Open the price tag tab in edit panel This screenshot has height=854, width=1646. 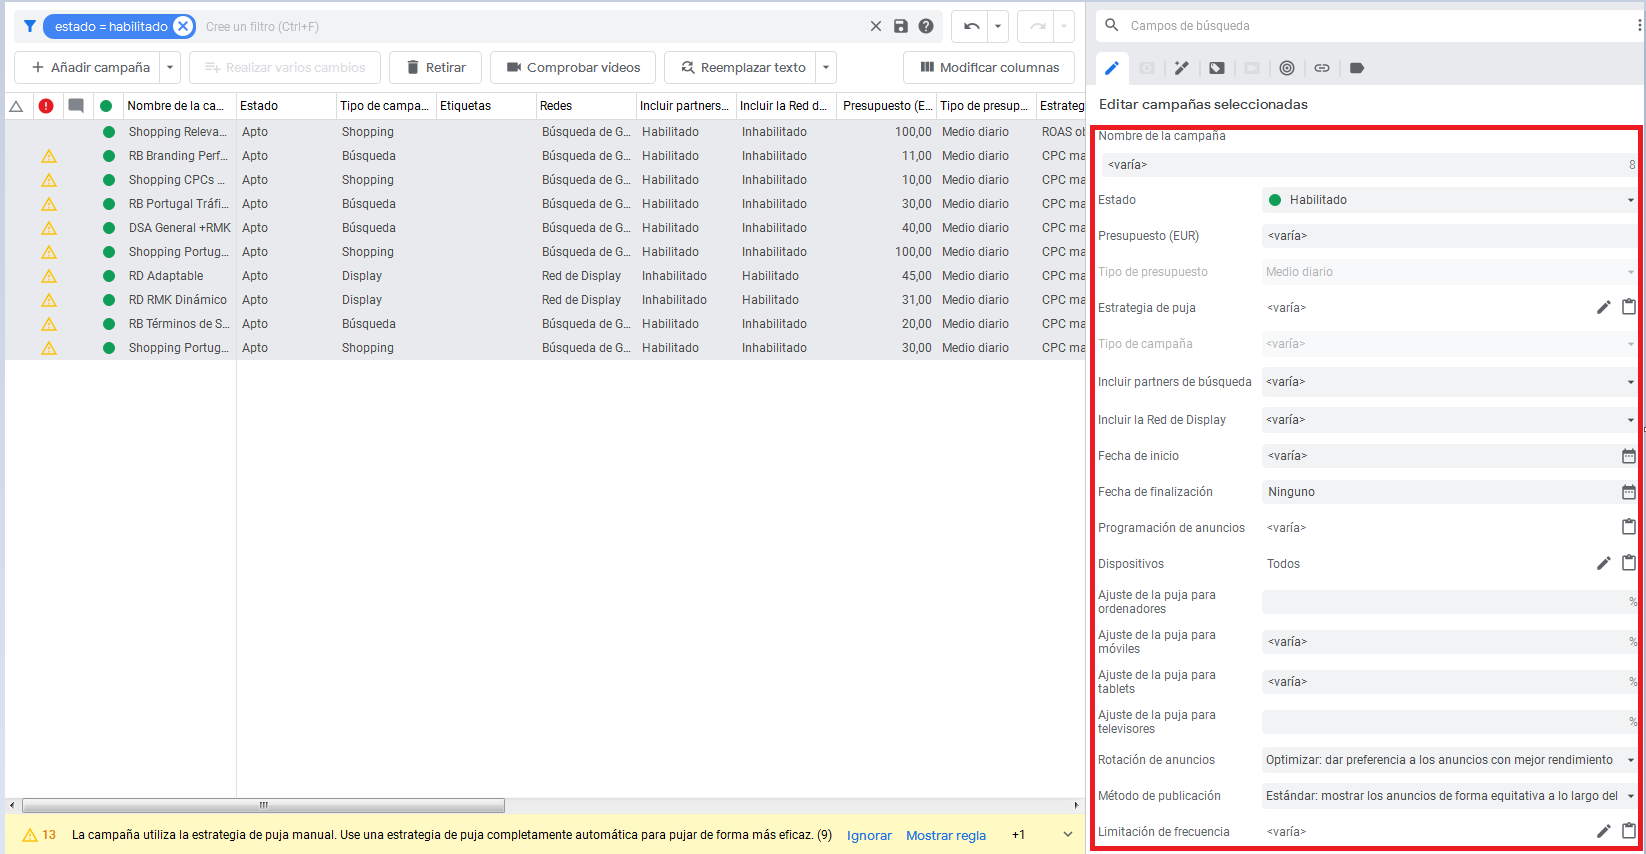tap(1216, 68)
